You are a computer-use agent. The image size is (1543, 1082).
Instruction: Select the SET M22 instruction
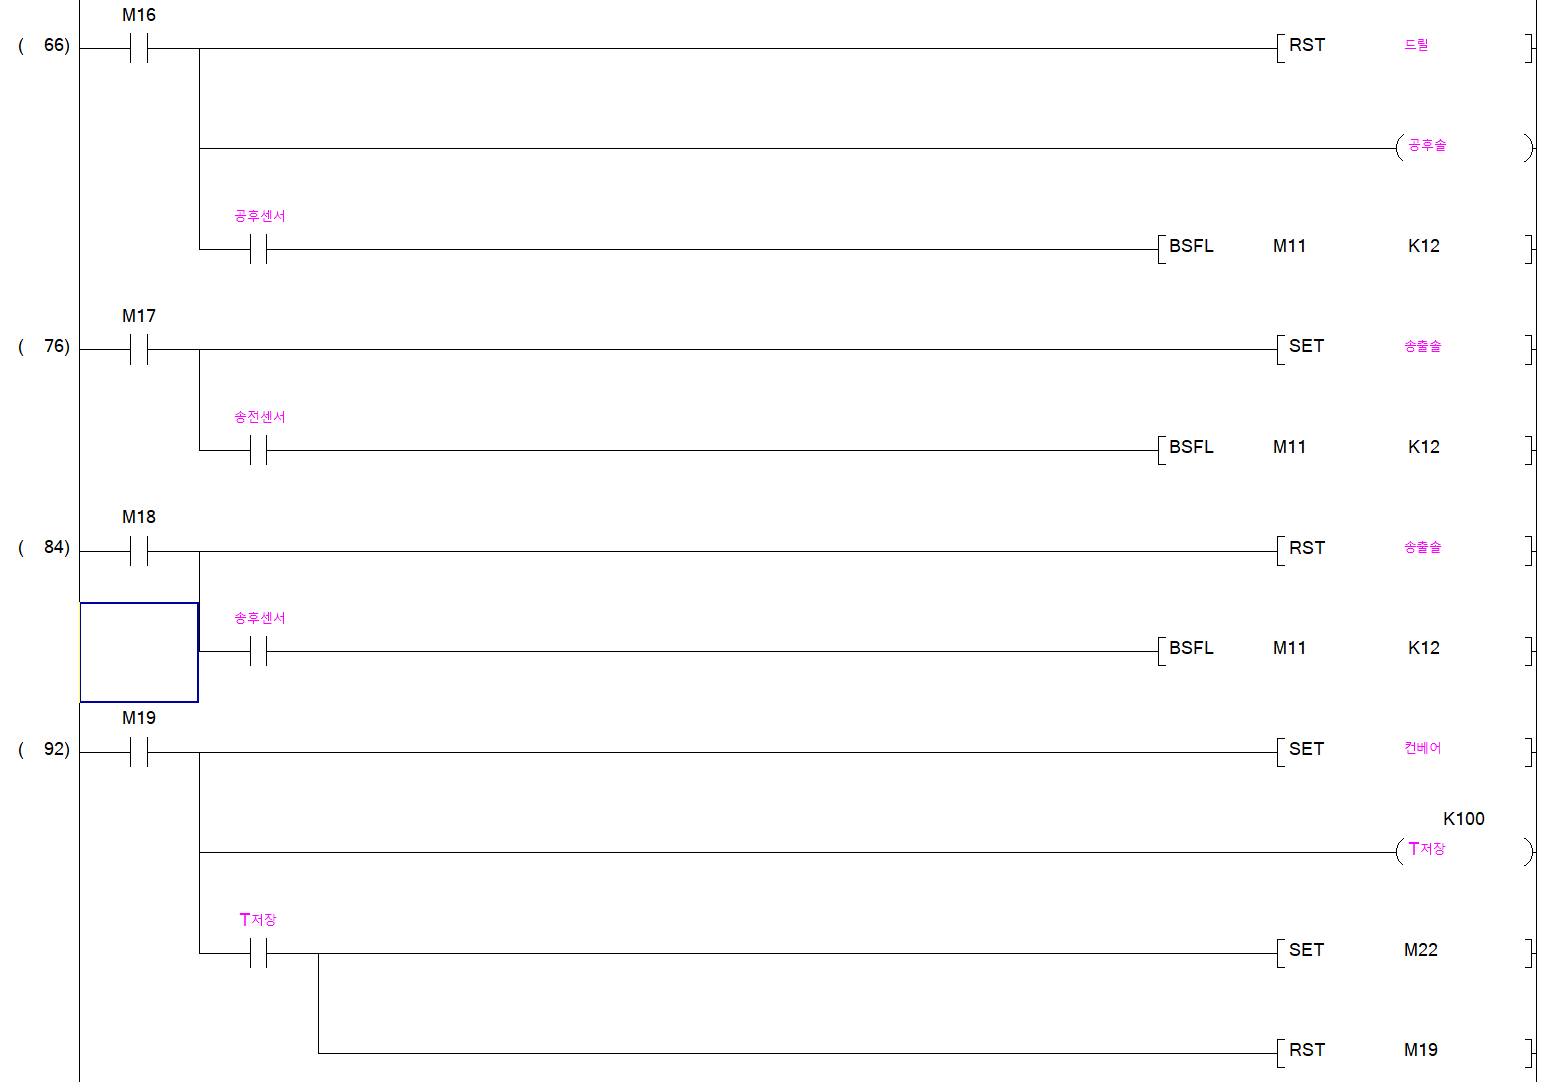pos(1404,952)
